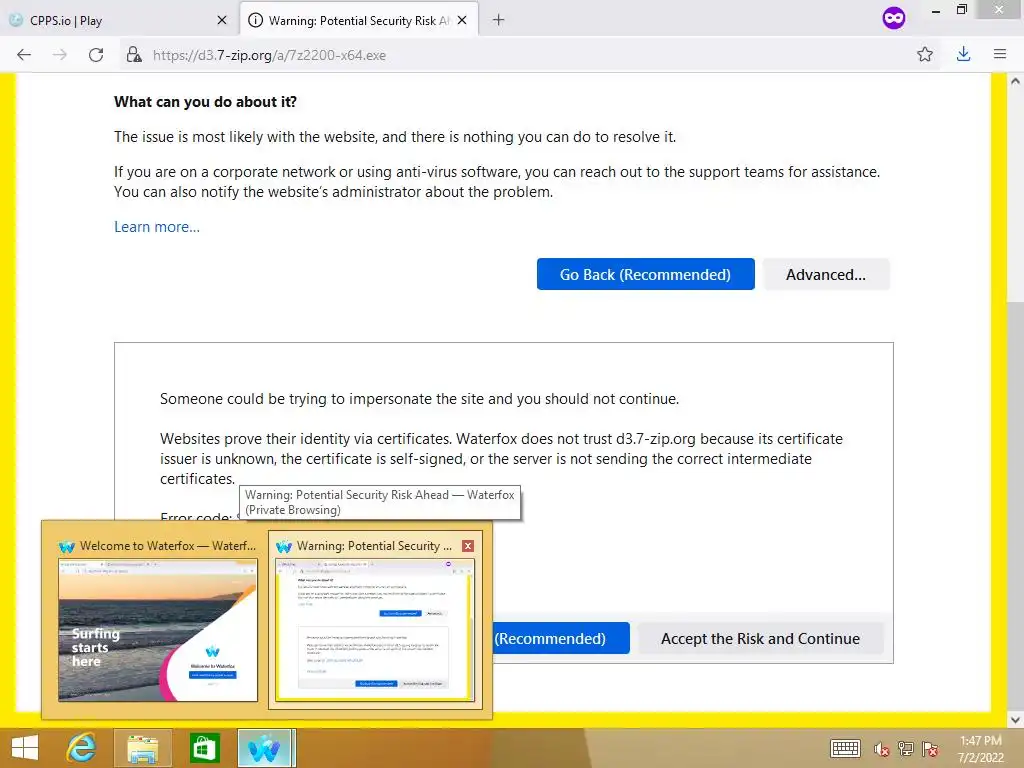1024x768 pixels.
Task: Open the lock warning site info icon
Action: click(134, 55)
